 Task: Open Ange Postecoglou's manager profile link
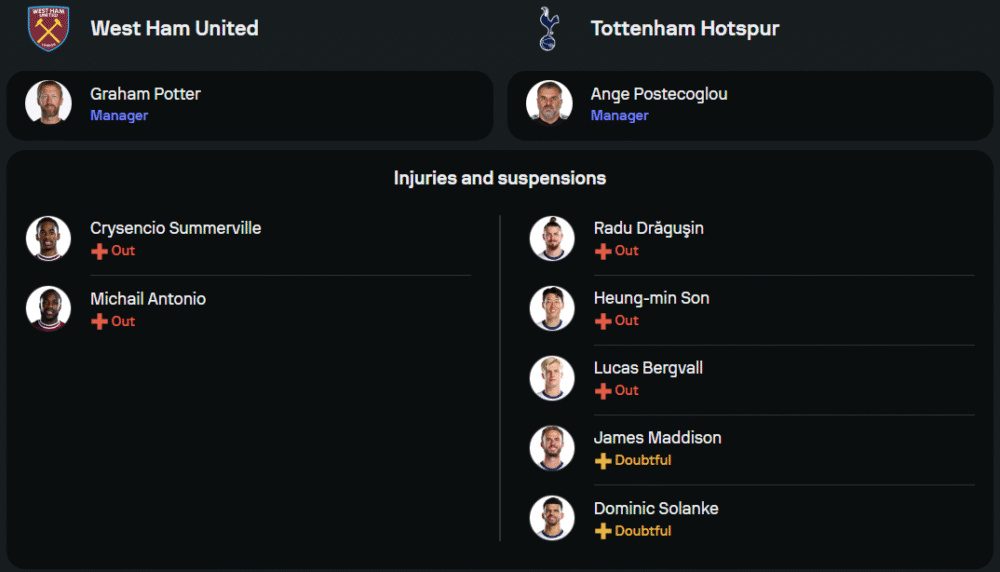tap(658, 94)
